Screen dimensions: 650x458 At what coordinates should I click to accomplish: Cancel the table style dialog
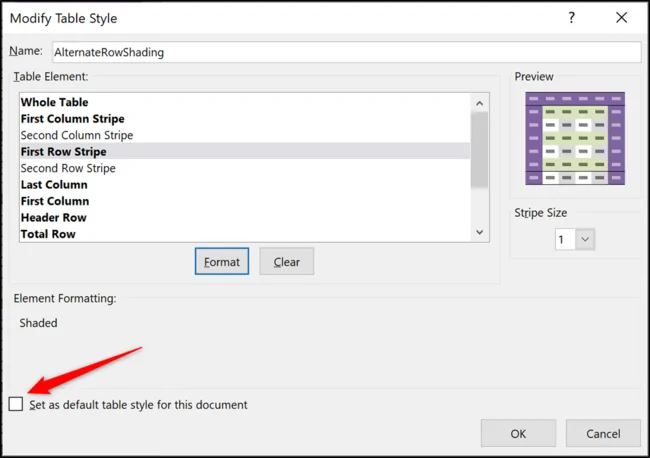[x=602, y=433]
